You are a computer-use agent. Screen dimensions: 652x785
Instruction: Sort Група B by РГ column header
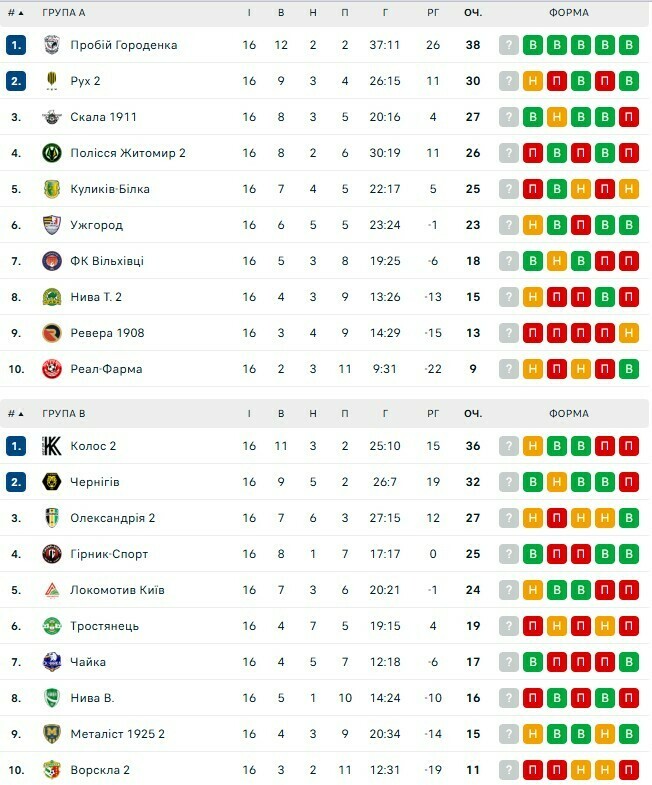433,414
